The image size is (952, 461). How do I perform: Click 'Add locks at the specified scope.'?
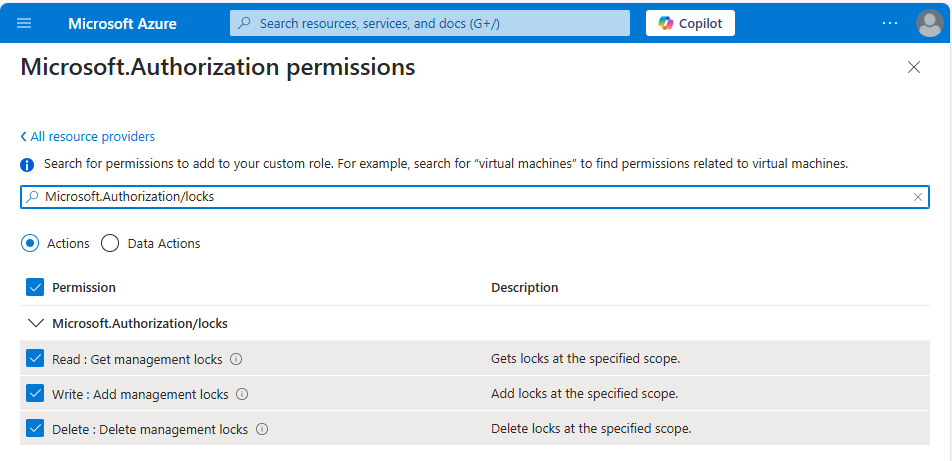(584, 394)
